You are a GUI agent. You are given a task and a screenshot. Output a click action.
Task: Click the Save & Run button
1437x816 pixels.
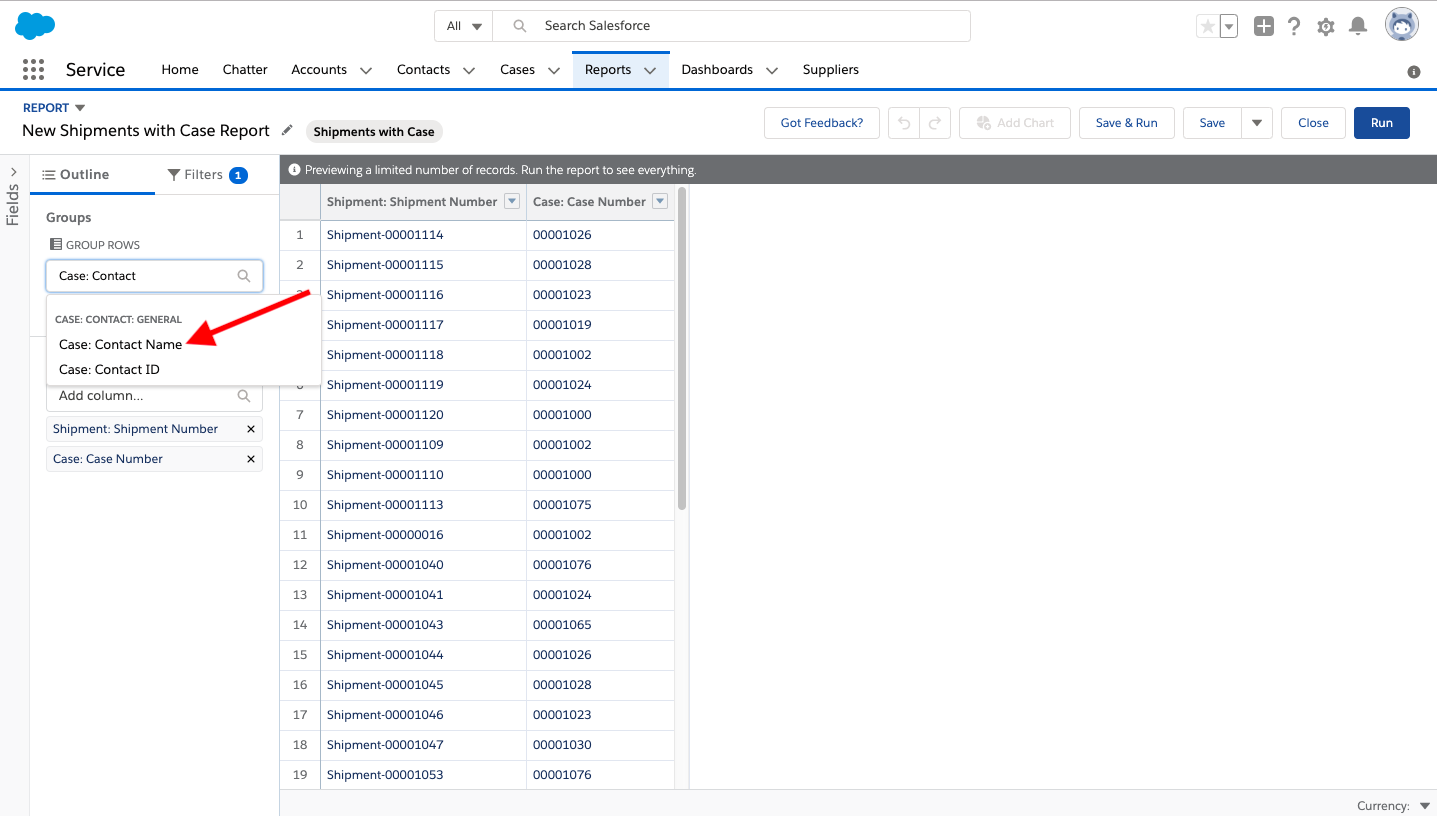[x=1126, y=123]
